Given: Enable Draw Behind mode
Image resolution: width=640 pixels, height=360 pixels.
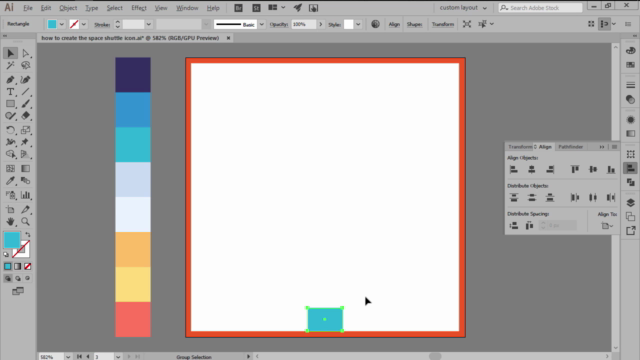Looking at the screenshot, I should [x=18, y=278].
